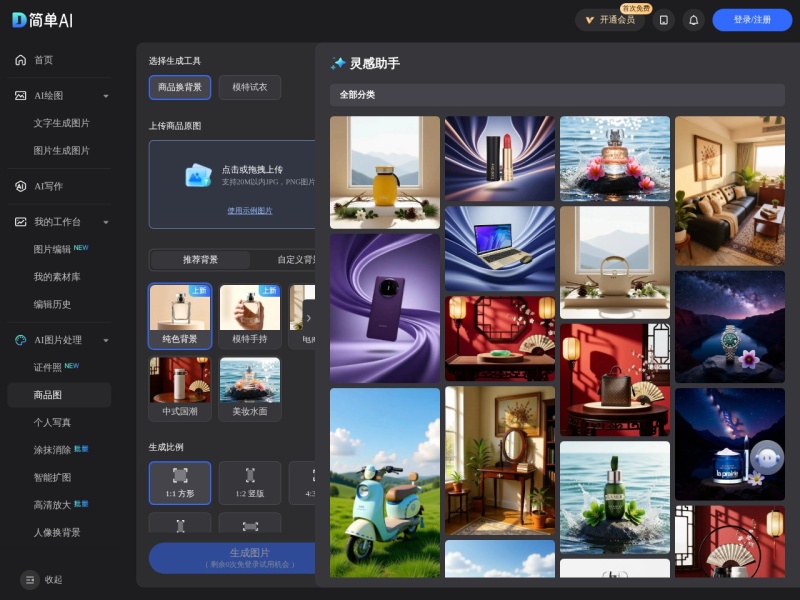The image size is (800, 600).
Task: Open the floating robot assistant icon
Action: click(767, 458)
